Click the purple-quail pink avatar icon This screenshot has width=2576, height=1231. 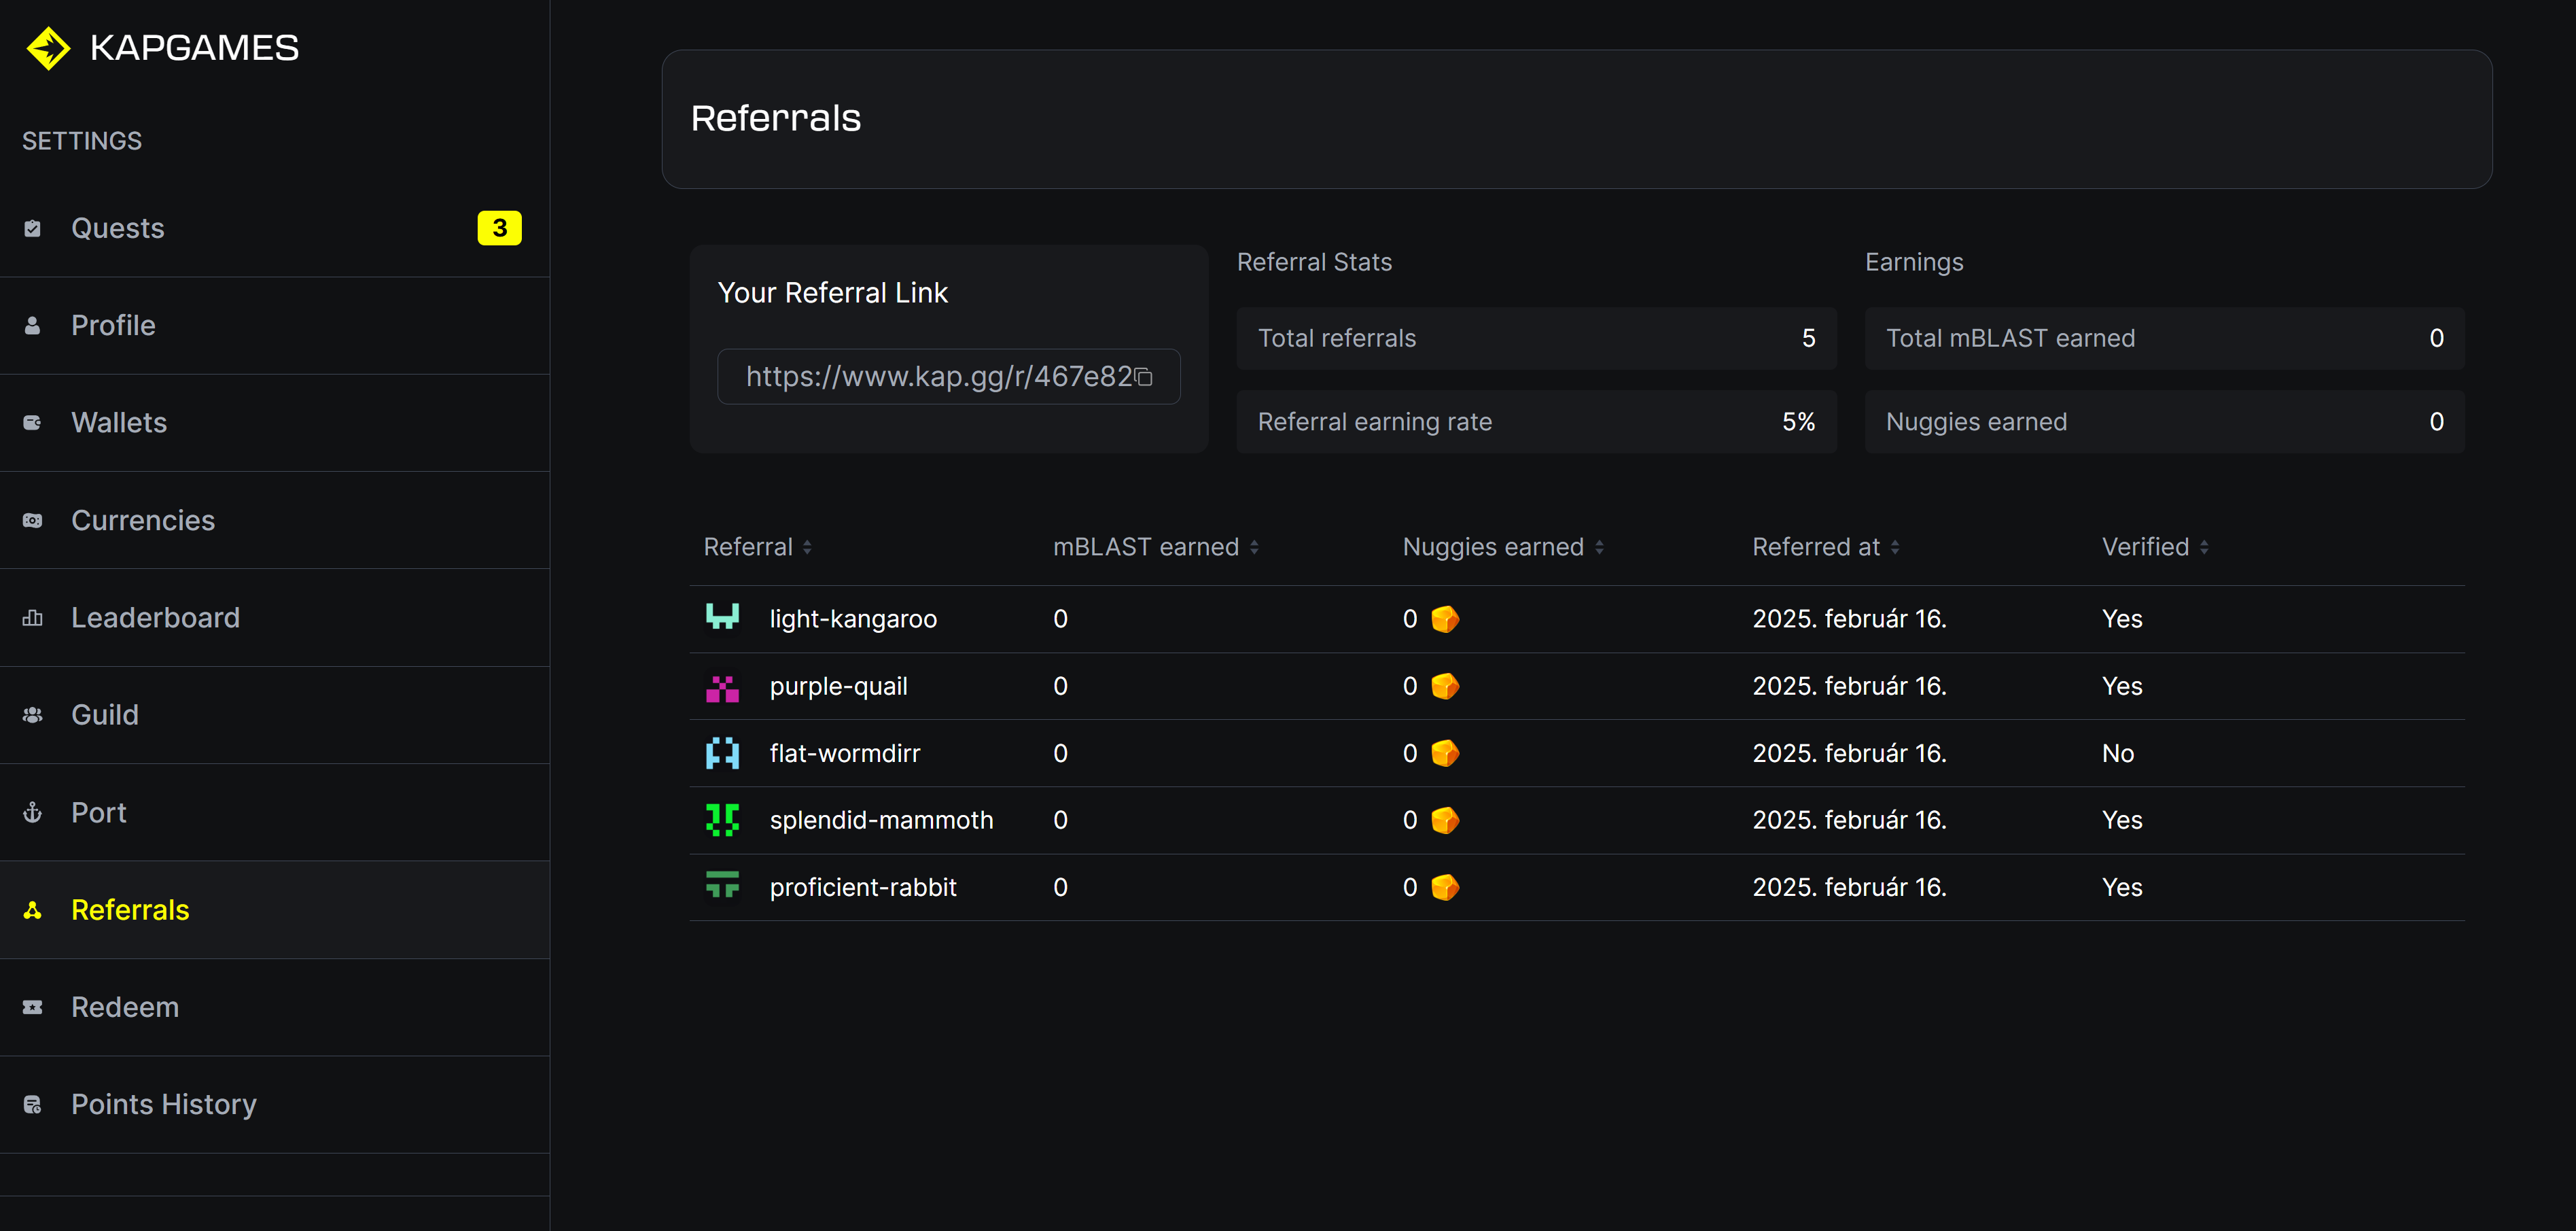722,686
